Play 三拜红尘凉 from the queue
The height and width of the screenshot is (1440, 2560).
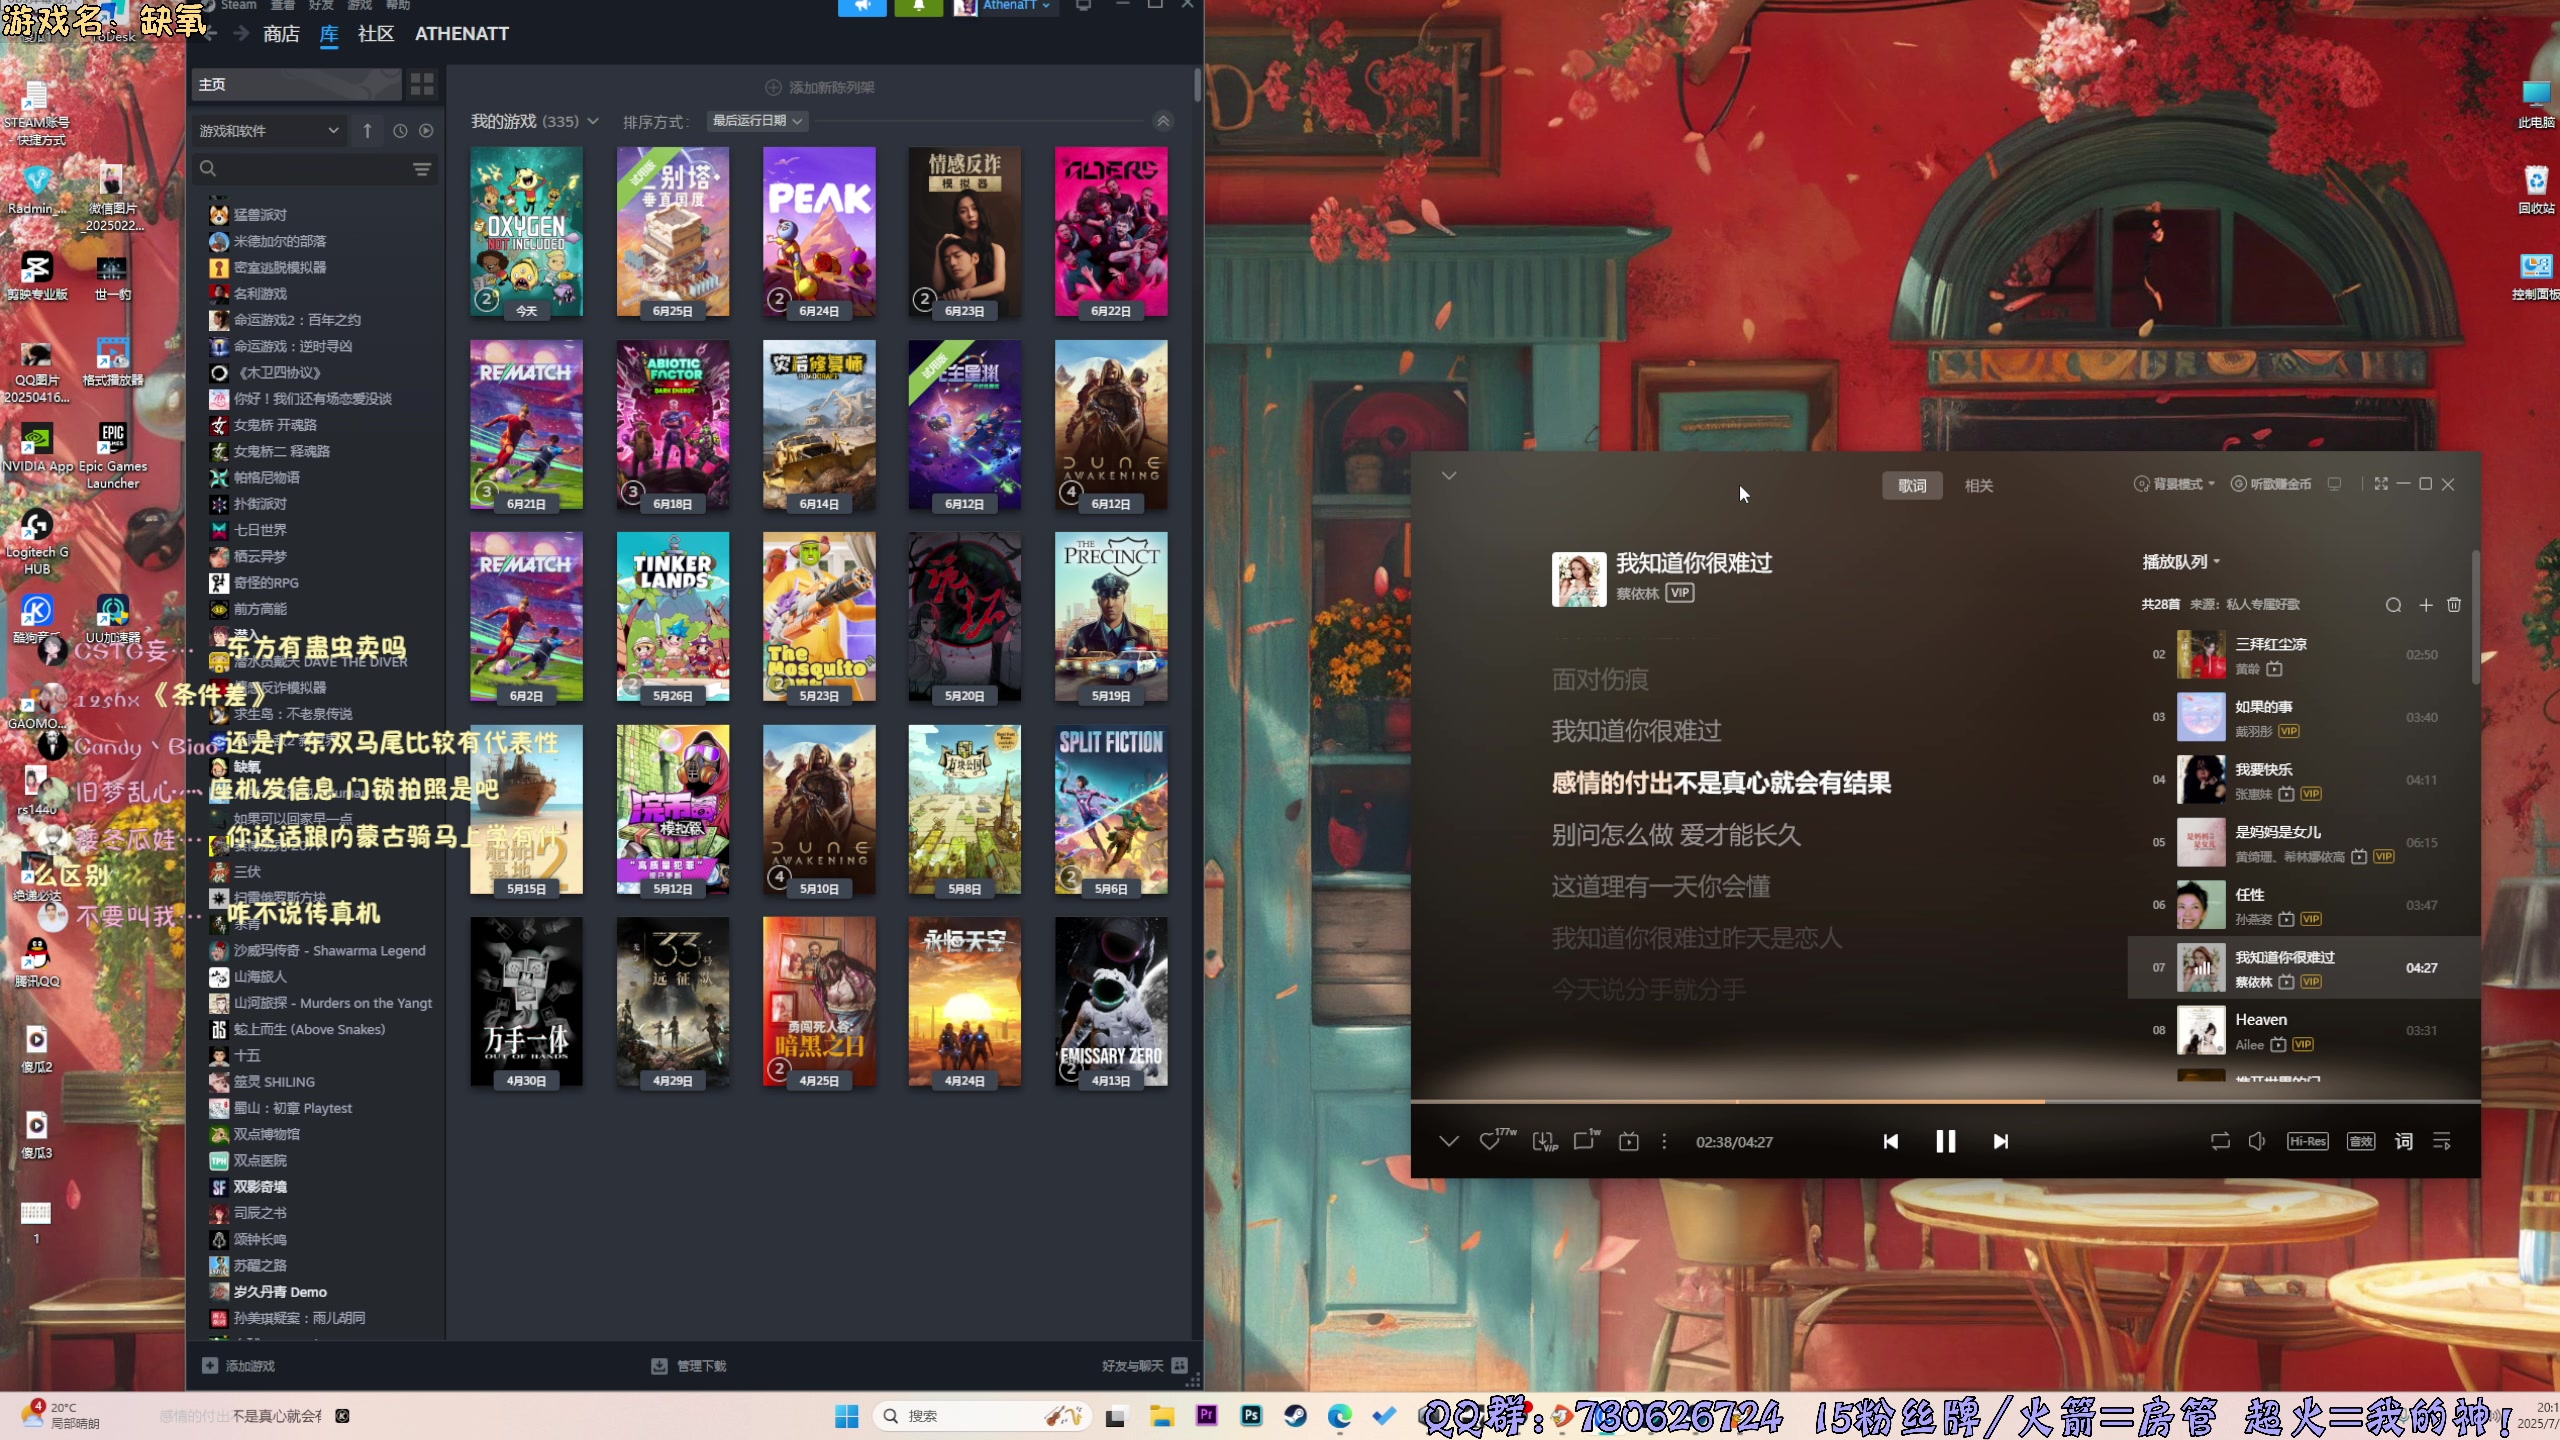2303,655
